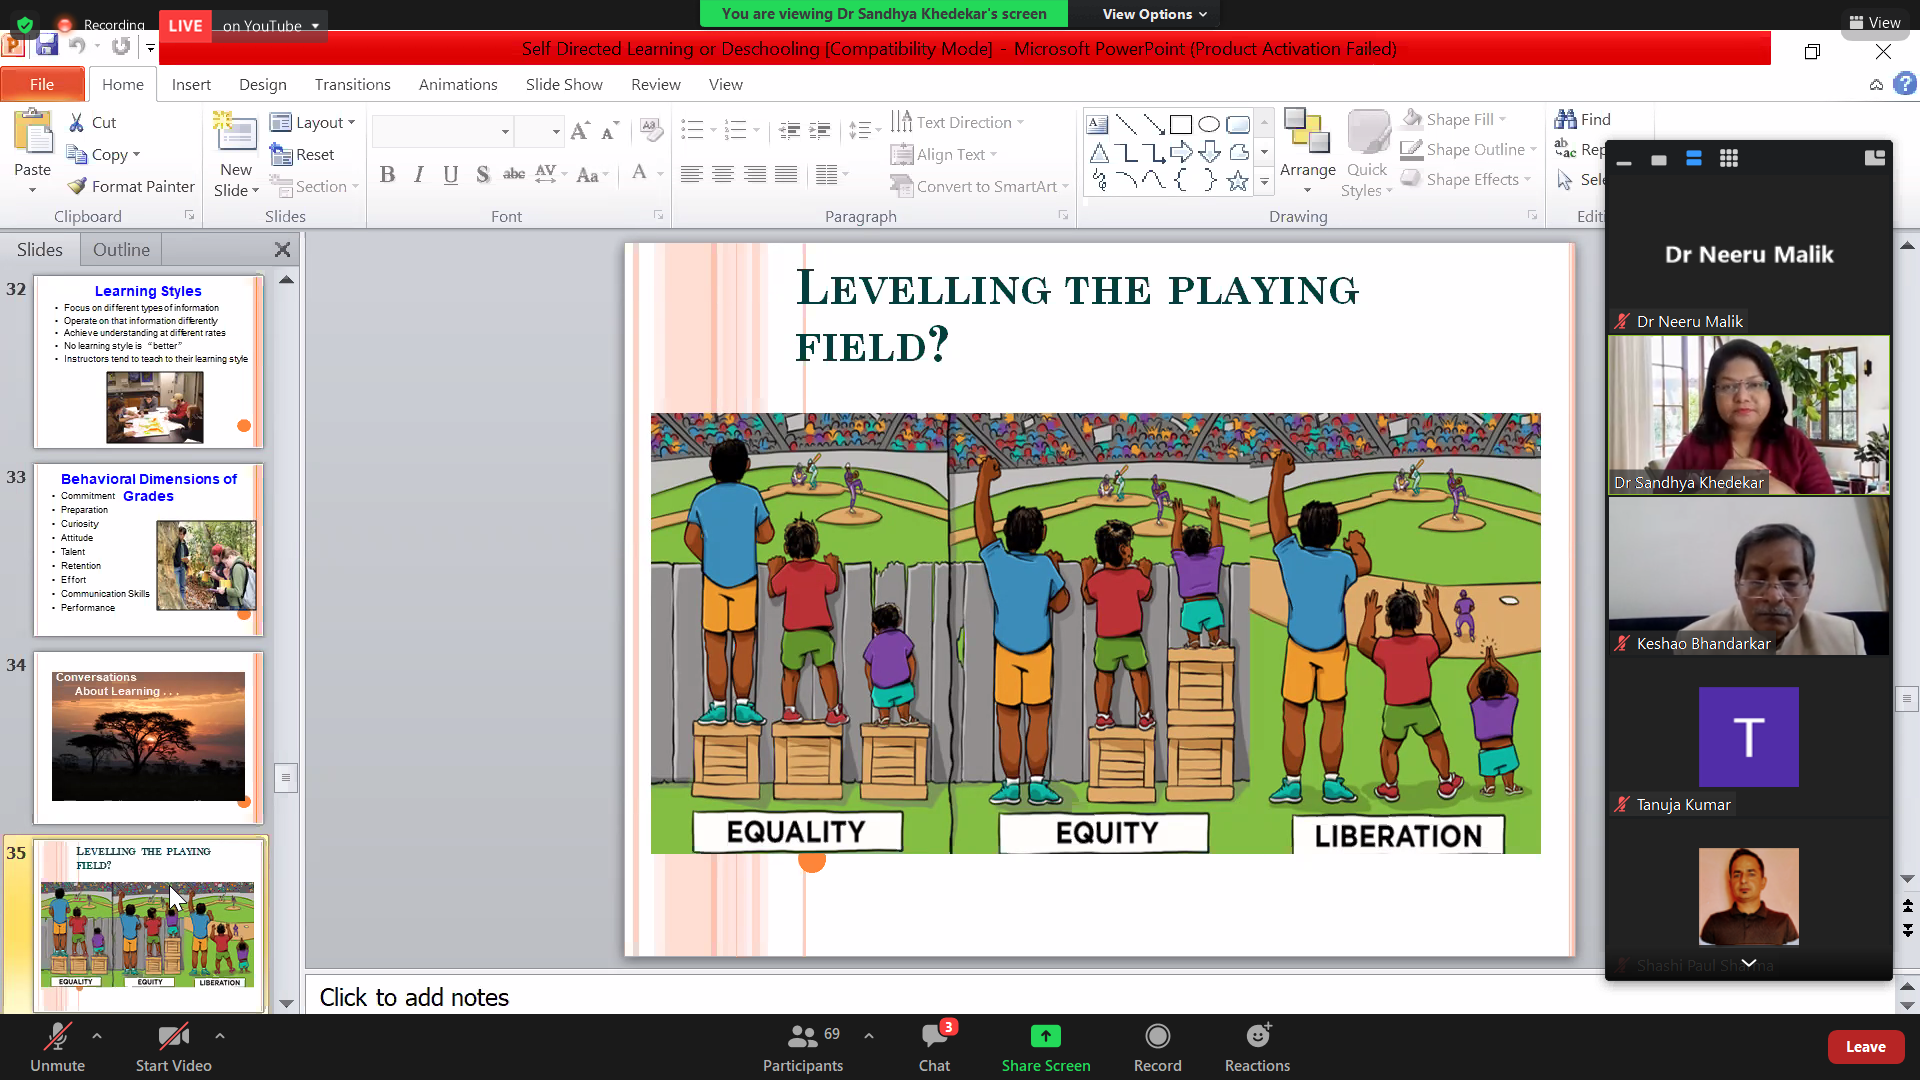Click the Paste clipboard icon
The height and width of the screenshot is (1080, 1920).
33,134
